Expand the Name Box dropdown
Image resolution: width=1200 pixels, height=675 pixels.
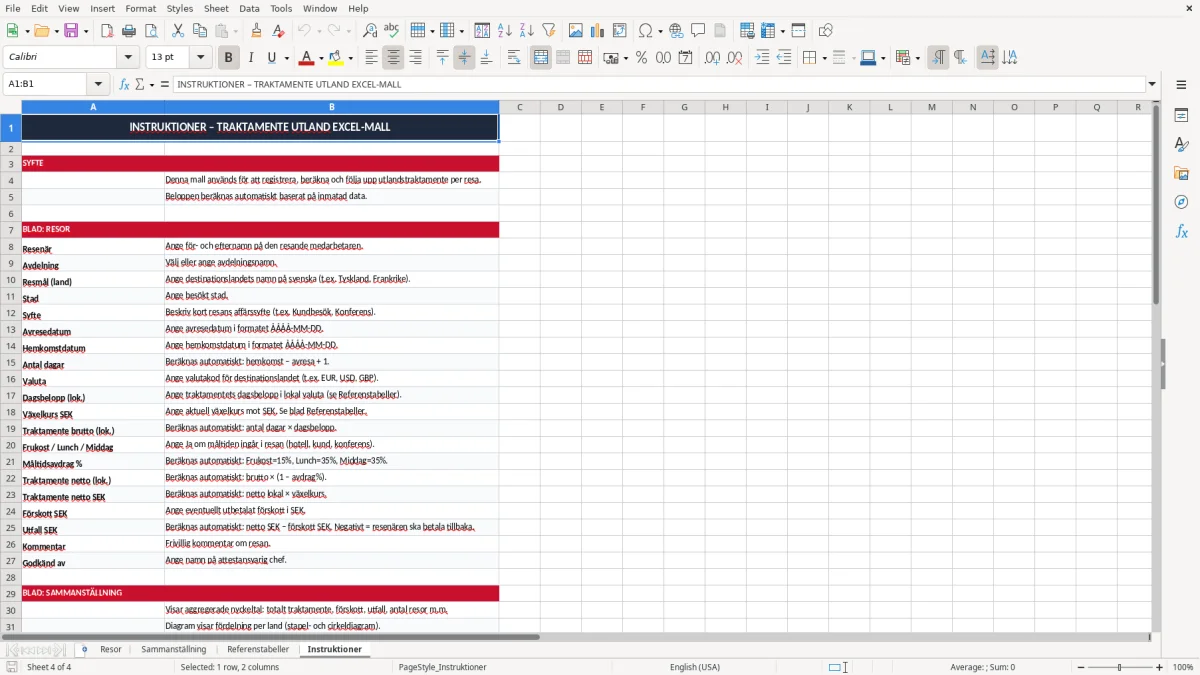click(x=98, y=84)
